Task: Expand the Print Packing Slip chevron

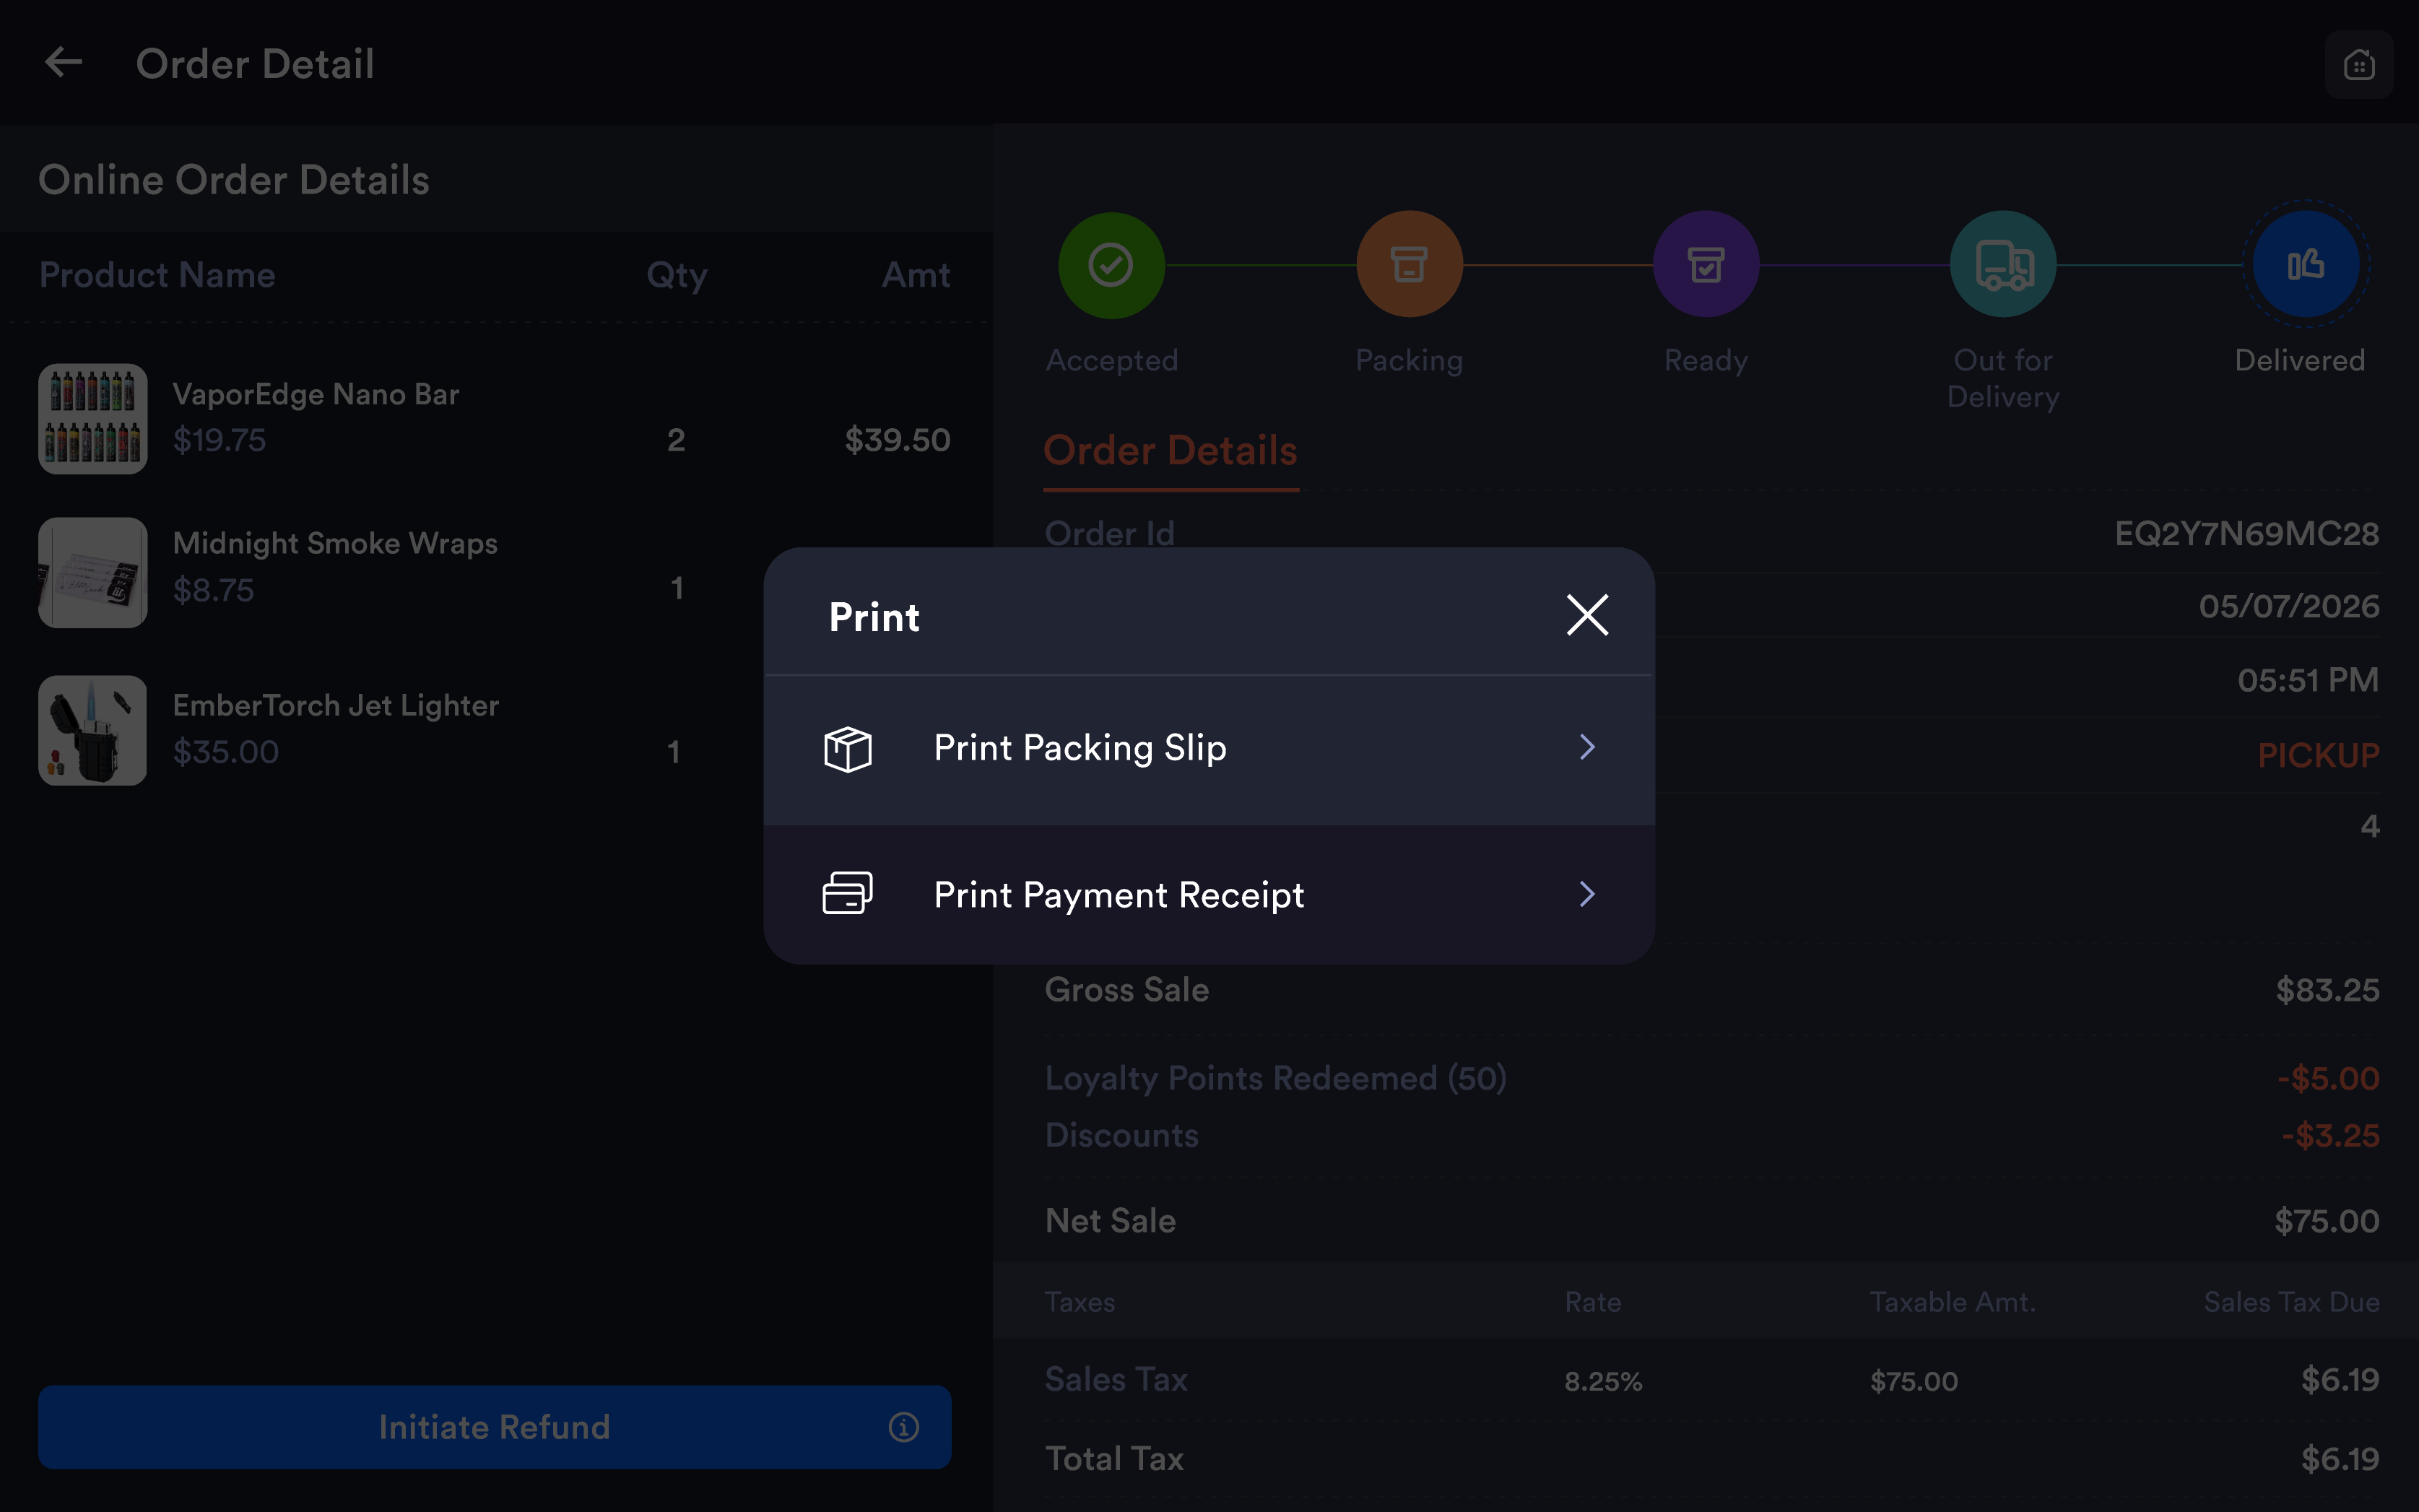Action: pos(1587,747)
